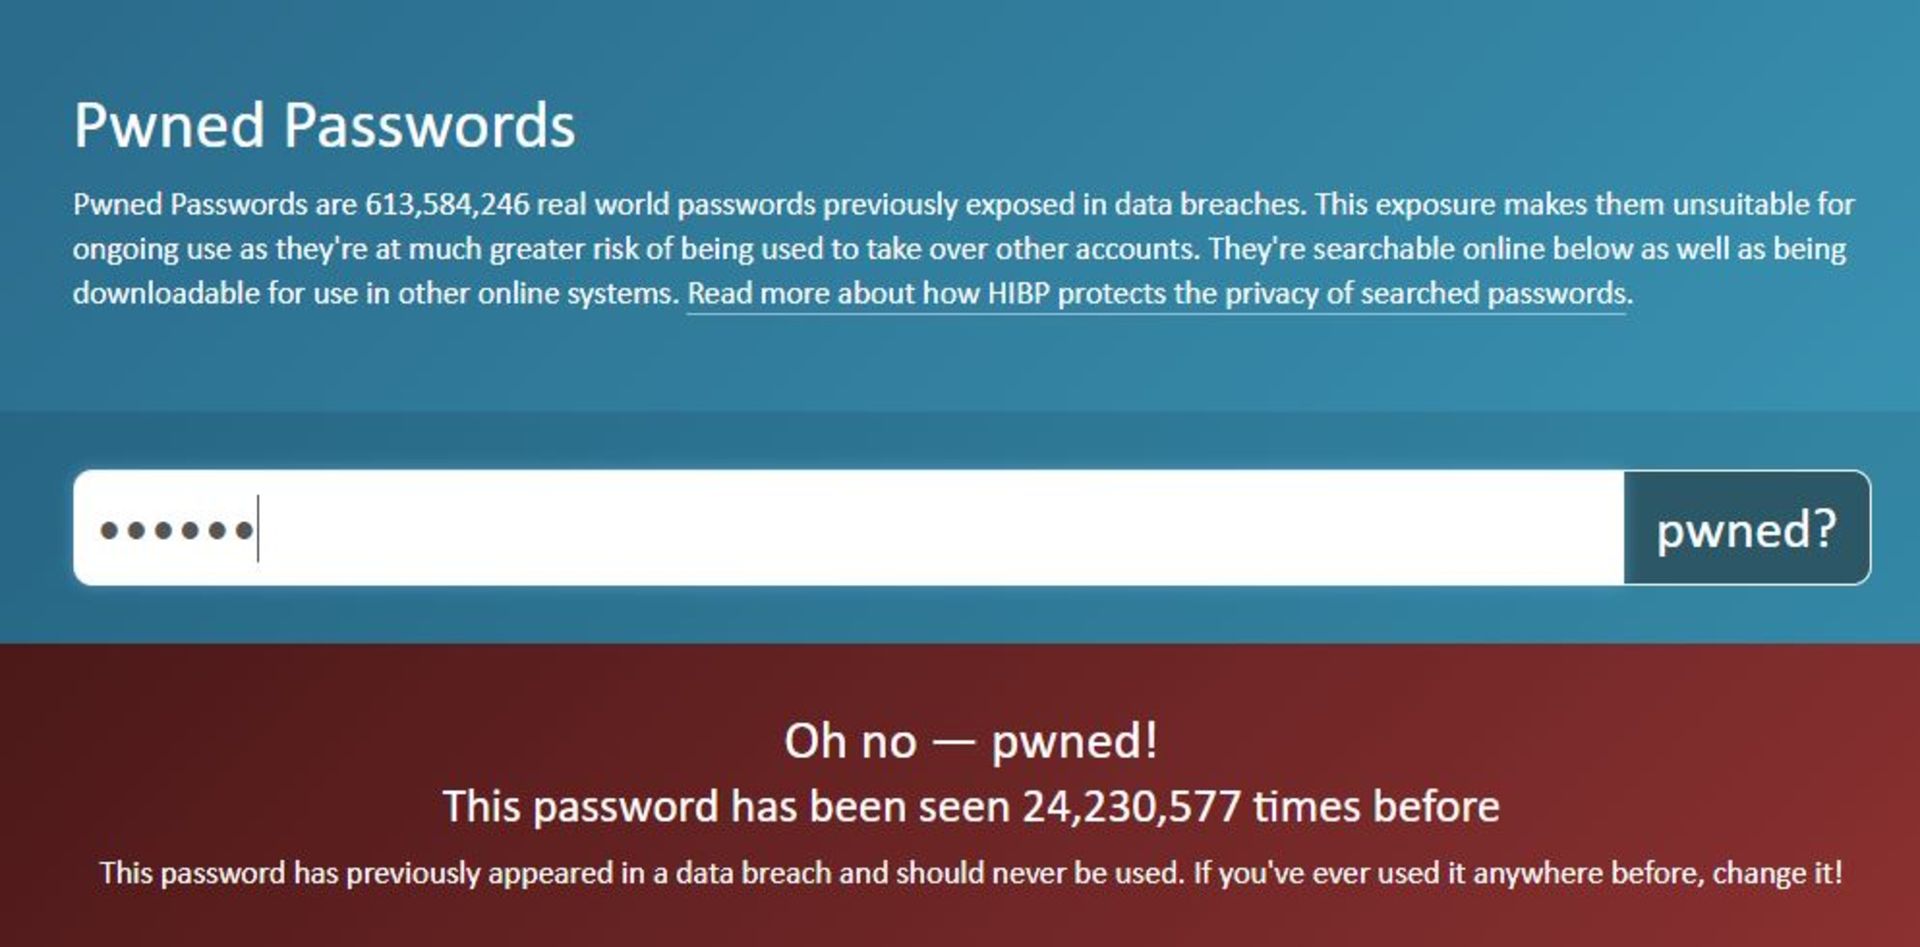Click the masked password dots in field
The image size is (1920, 947).
point(176,529)
